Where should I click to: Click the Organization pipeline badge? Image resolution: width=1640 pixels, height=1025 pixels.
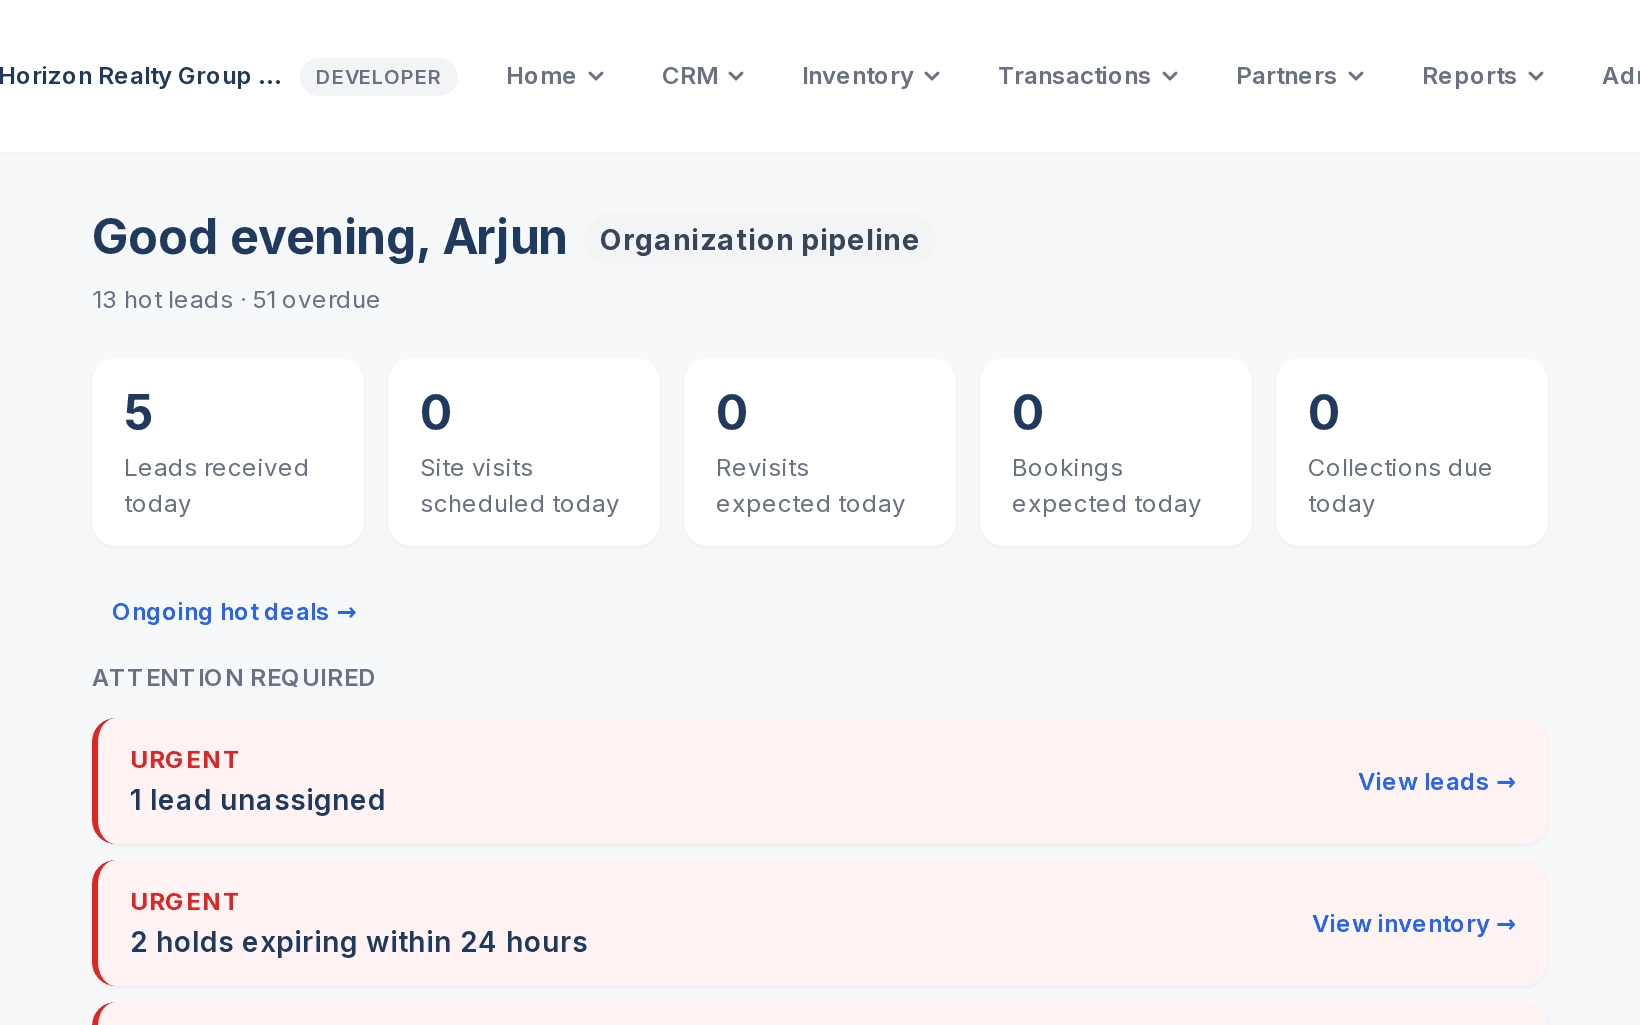759,240
